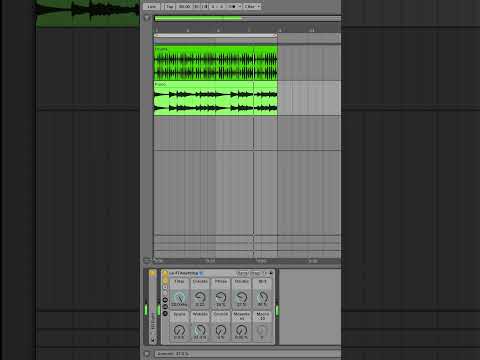Image resolution: width=480 pixels, height=360 pixels.
Task: Click the Crunch macro knob
Action: coord(221,330)
